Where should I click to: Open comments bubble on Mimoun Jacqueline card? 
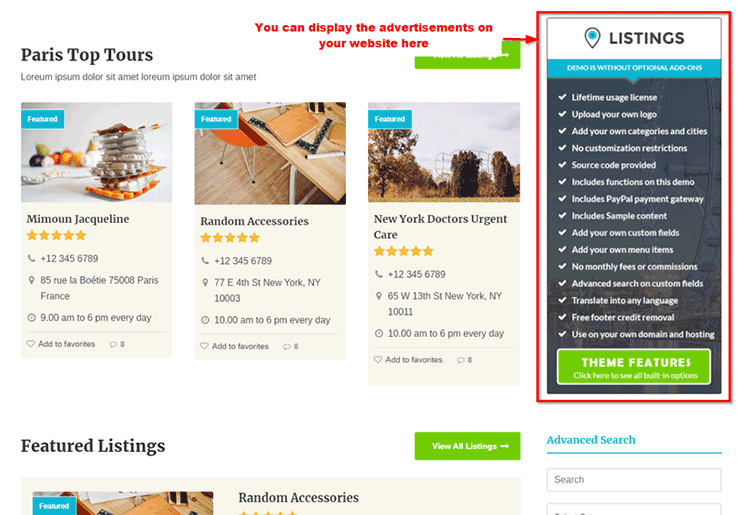tap(114, 344)
